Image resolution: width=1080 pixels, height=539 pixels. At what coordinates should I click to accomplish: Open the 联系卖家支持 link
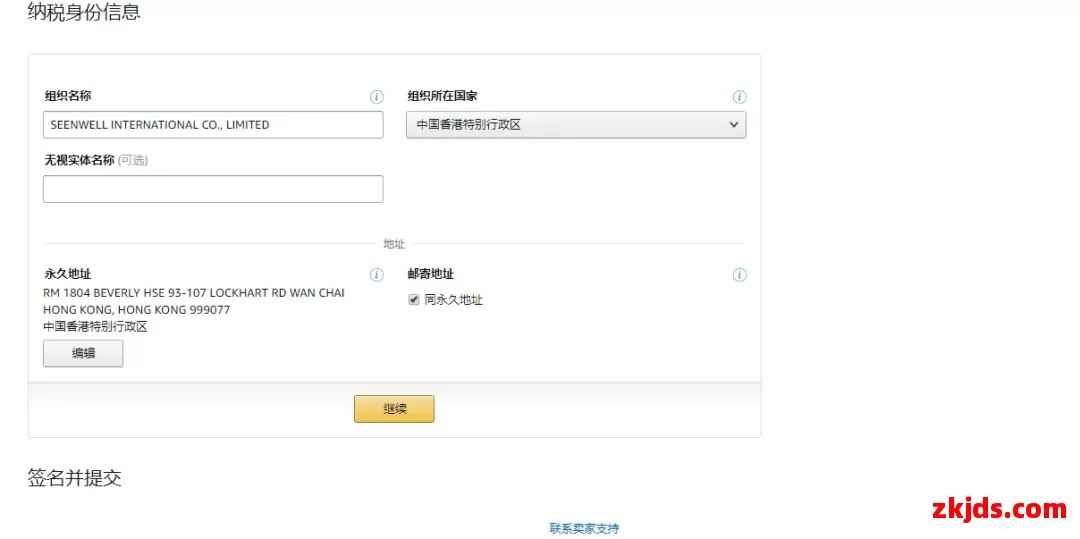(584, 528)
